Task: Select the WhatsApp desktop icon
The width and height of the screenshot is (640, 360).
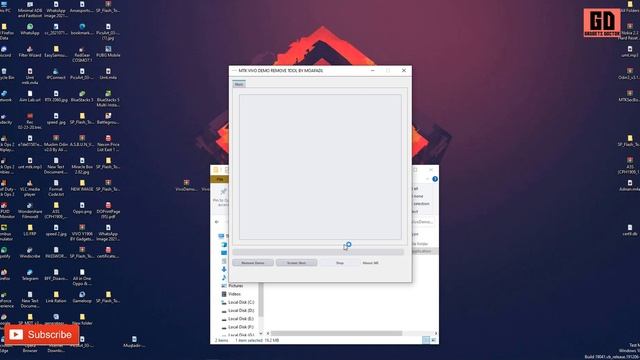Action: pos(30,29)
